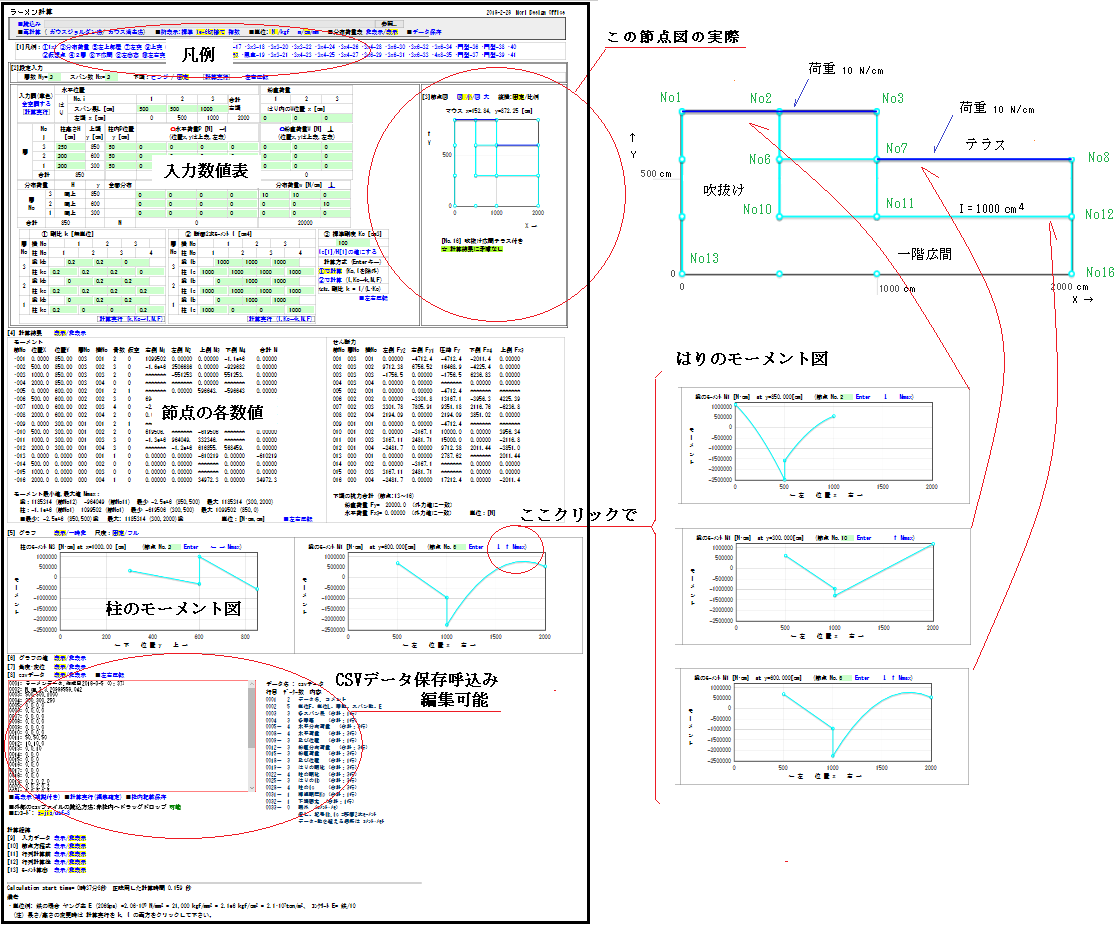Click Enter in the y=300 beam graph

click(x=864, y=538)
